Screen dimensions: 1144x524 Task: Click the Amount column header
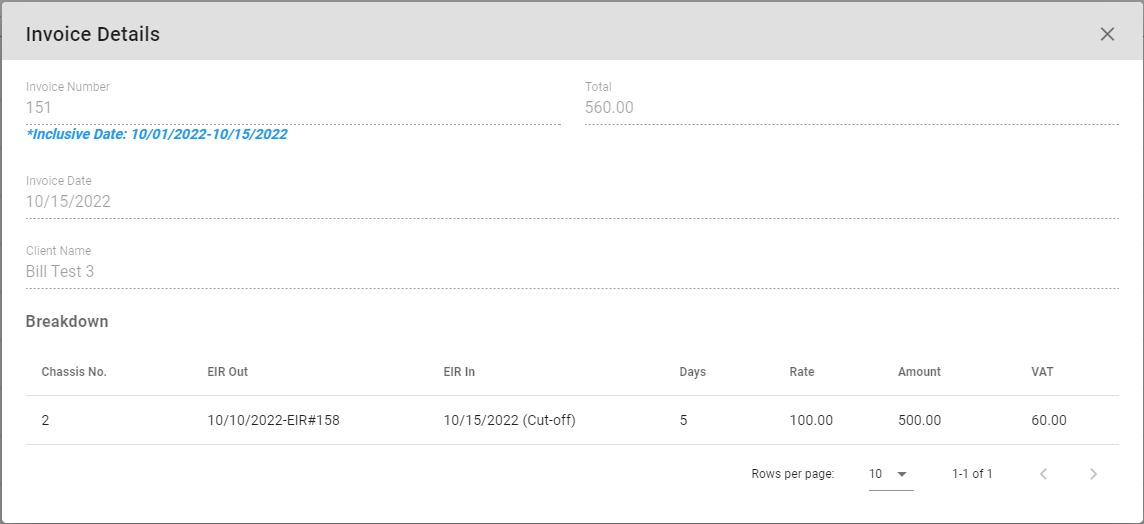pyautogui.click(x=919, y=372)
